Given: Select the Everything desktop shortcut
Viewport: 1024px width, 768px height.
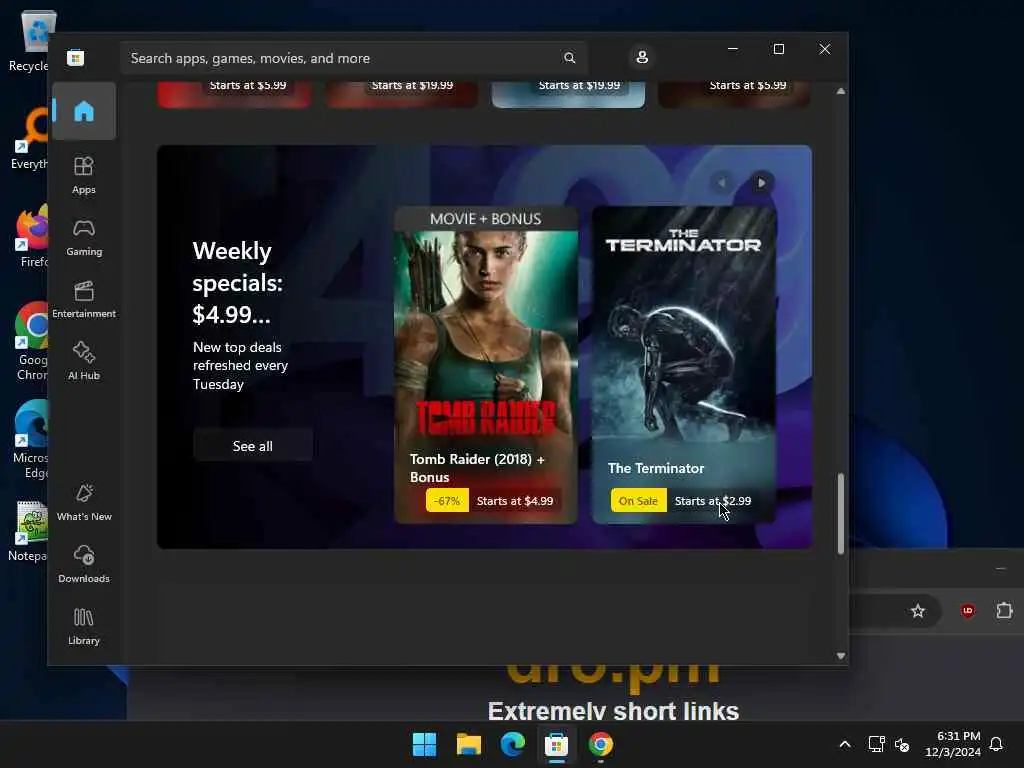Looking at the screenshot, I should click(29, 138).
